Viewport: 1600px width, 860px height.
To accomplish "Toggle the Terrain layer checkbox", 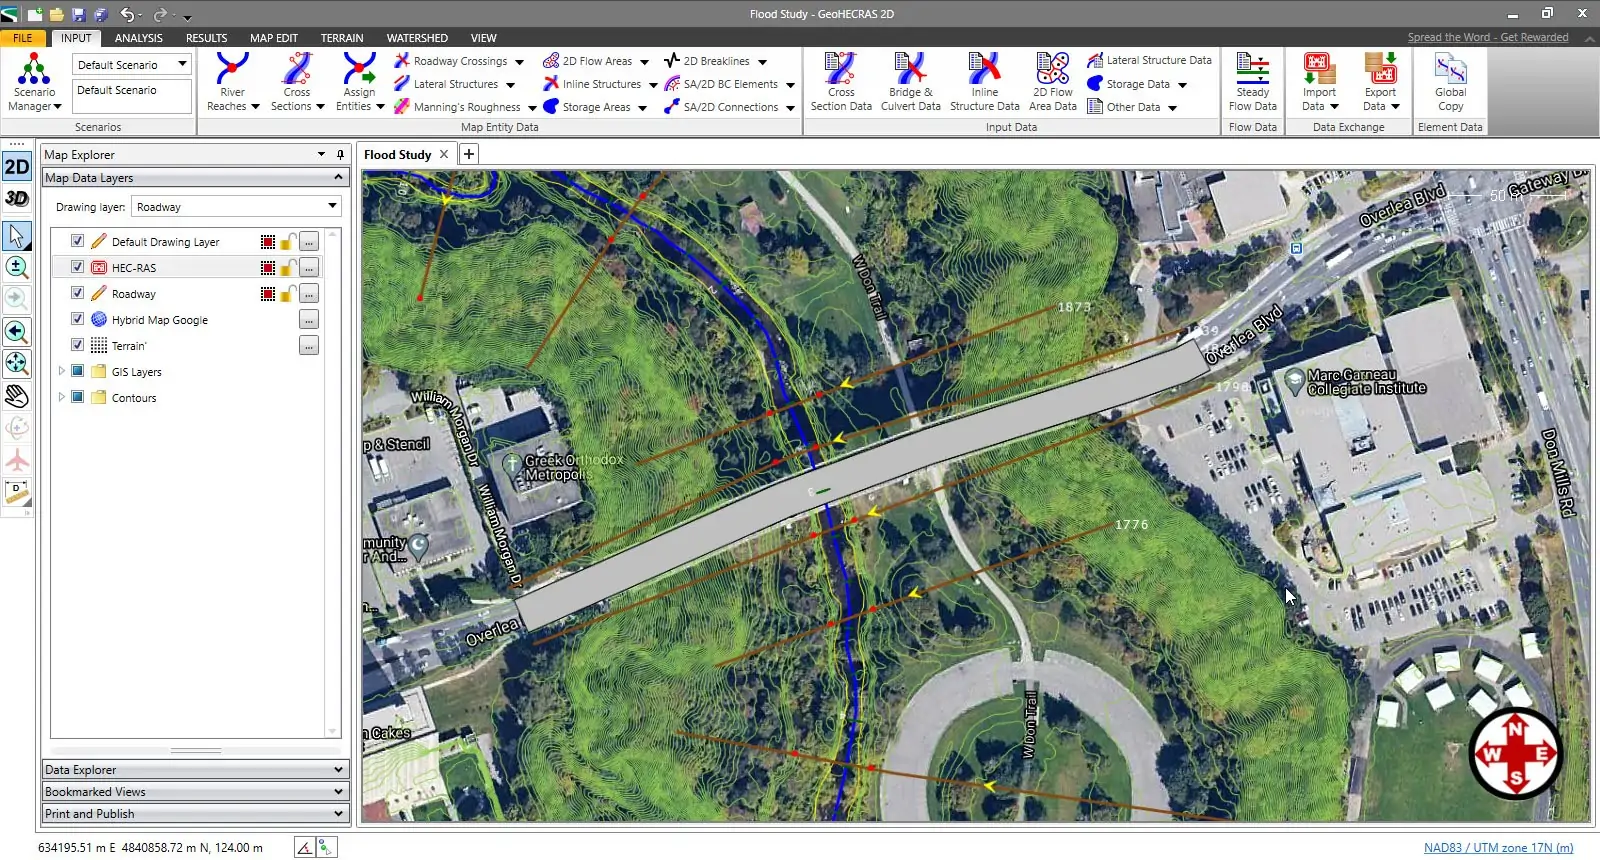I will [x=77, y=345].
